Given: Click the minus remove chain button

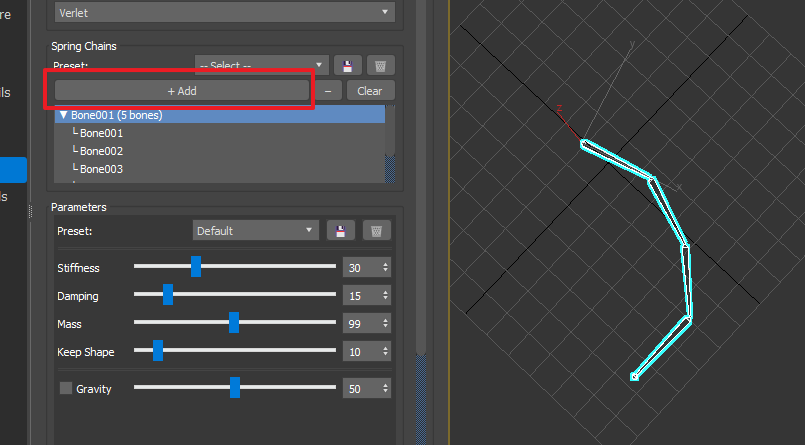Looking at the screenshot, I should click(328, 90).
